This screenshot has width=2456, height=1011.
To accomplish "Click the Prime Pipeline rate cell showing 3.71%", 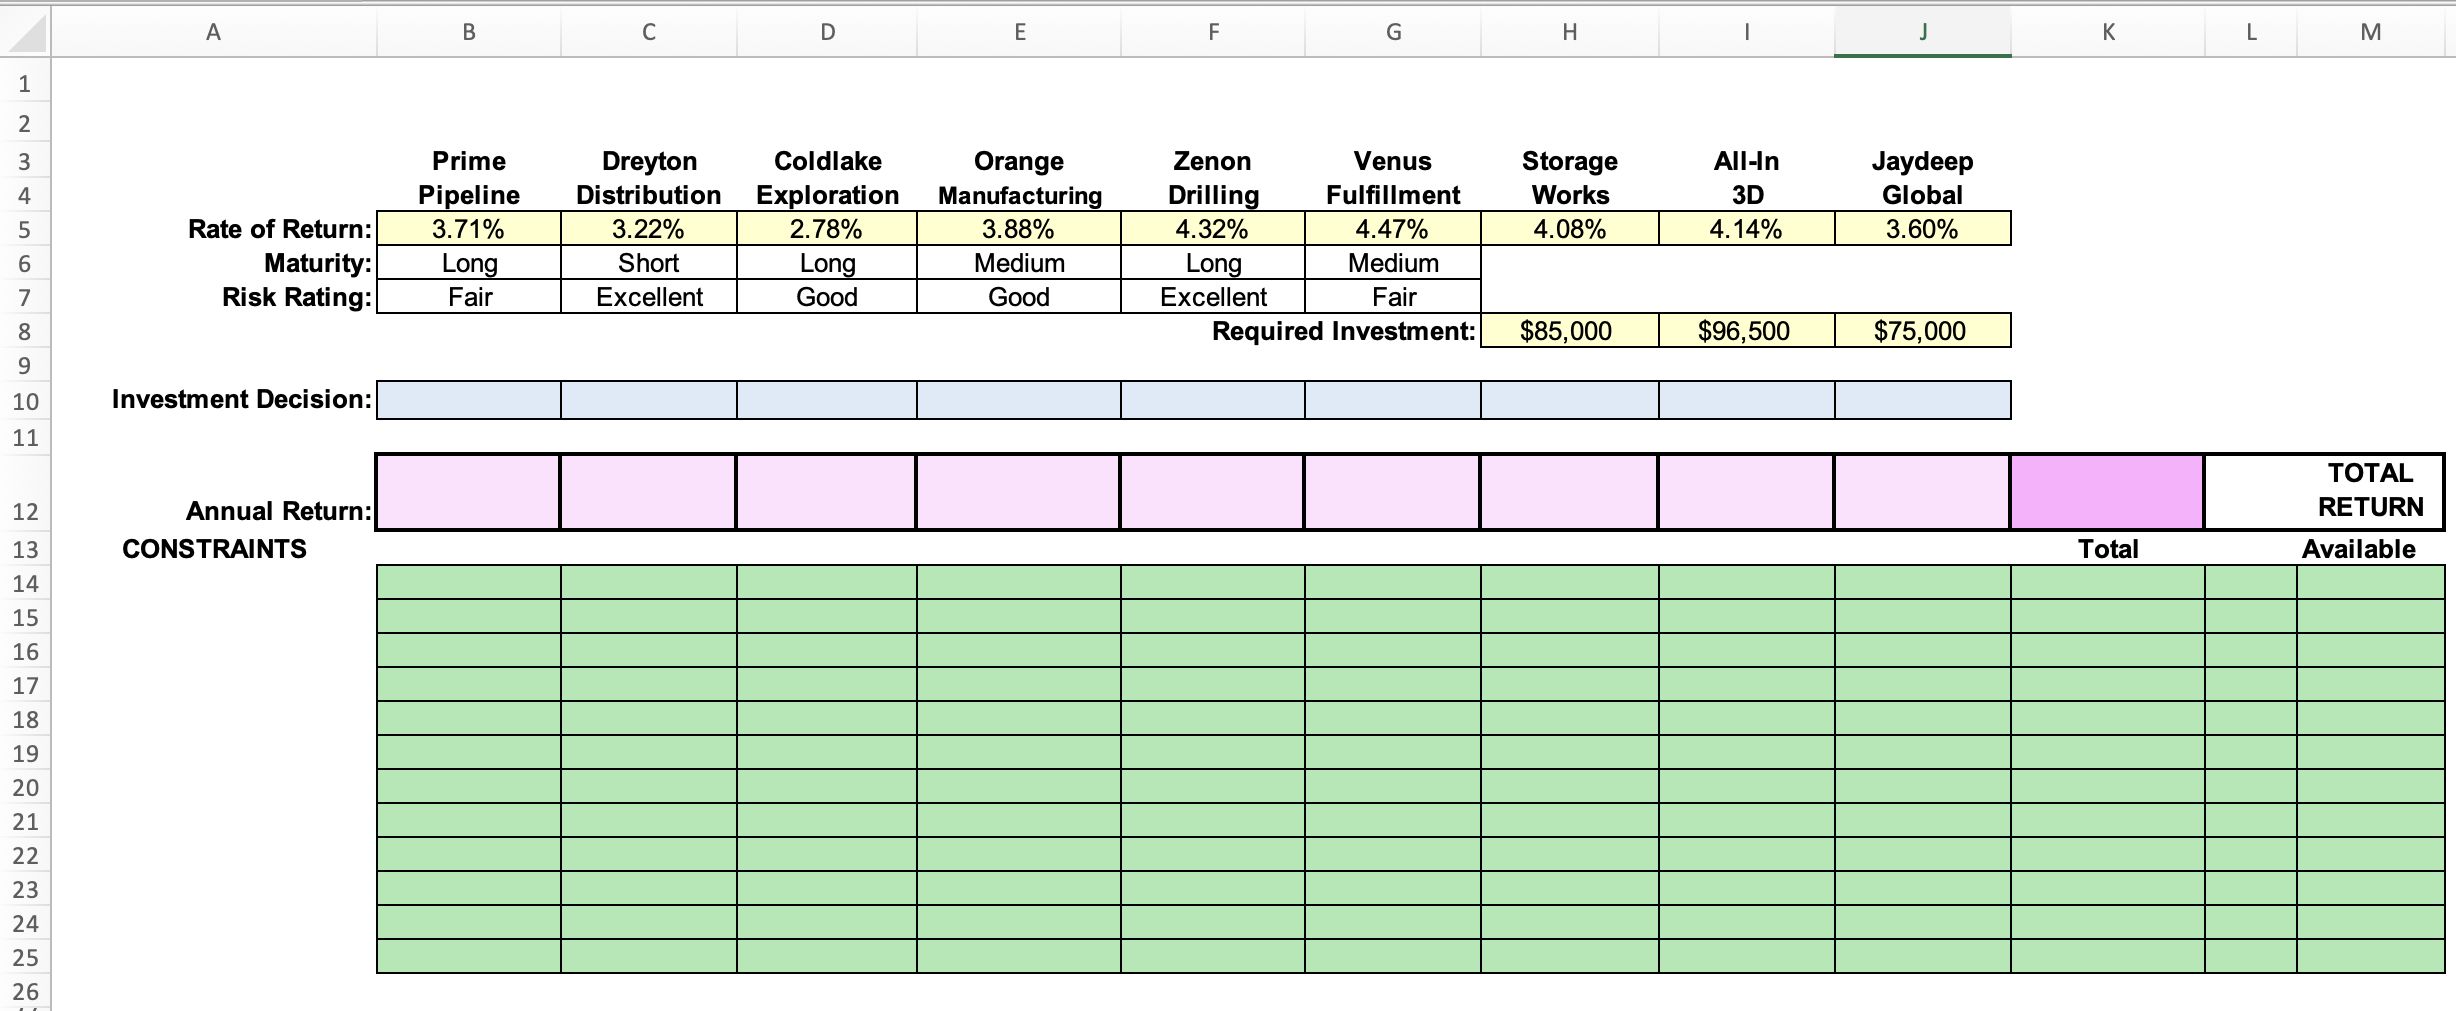I will pos(468,229).
